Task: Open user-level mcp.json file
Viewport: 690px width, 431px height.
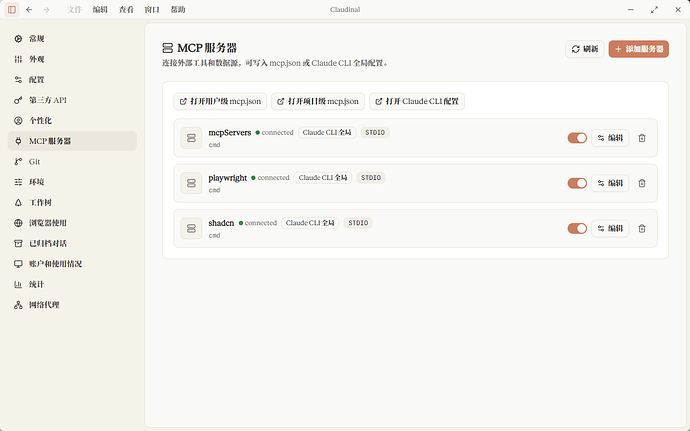Action: [220, 101]
